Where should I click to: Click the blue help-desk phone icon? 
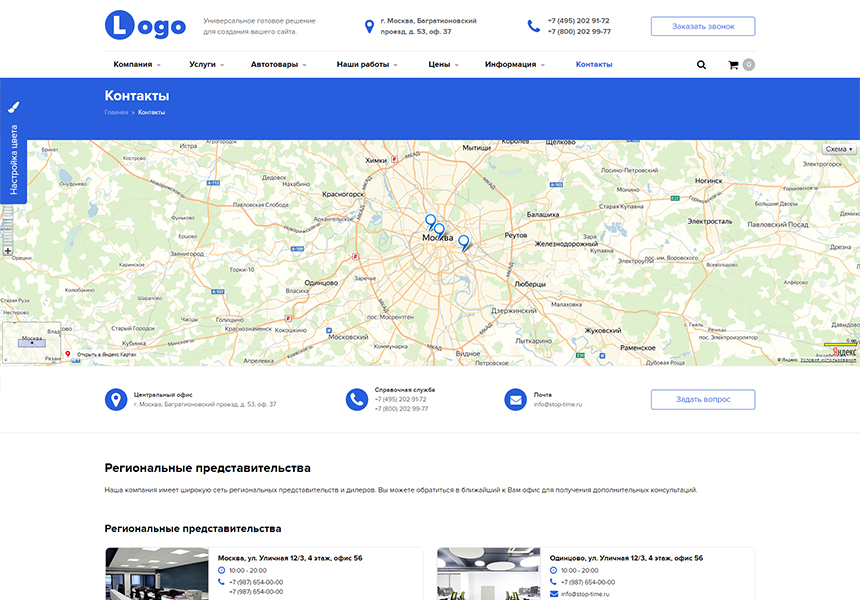357,400
